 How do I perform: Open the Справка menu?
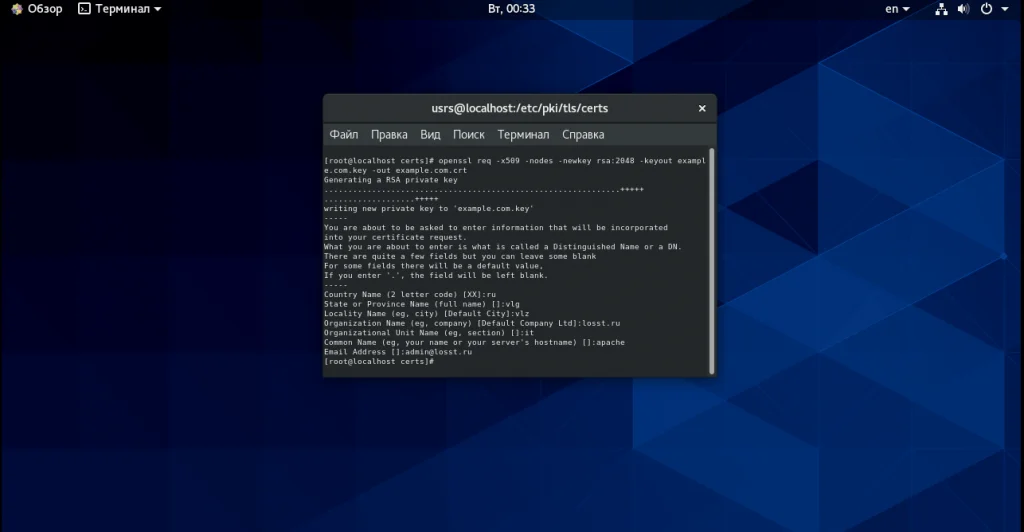click(x=583, y=134)
